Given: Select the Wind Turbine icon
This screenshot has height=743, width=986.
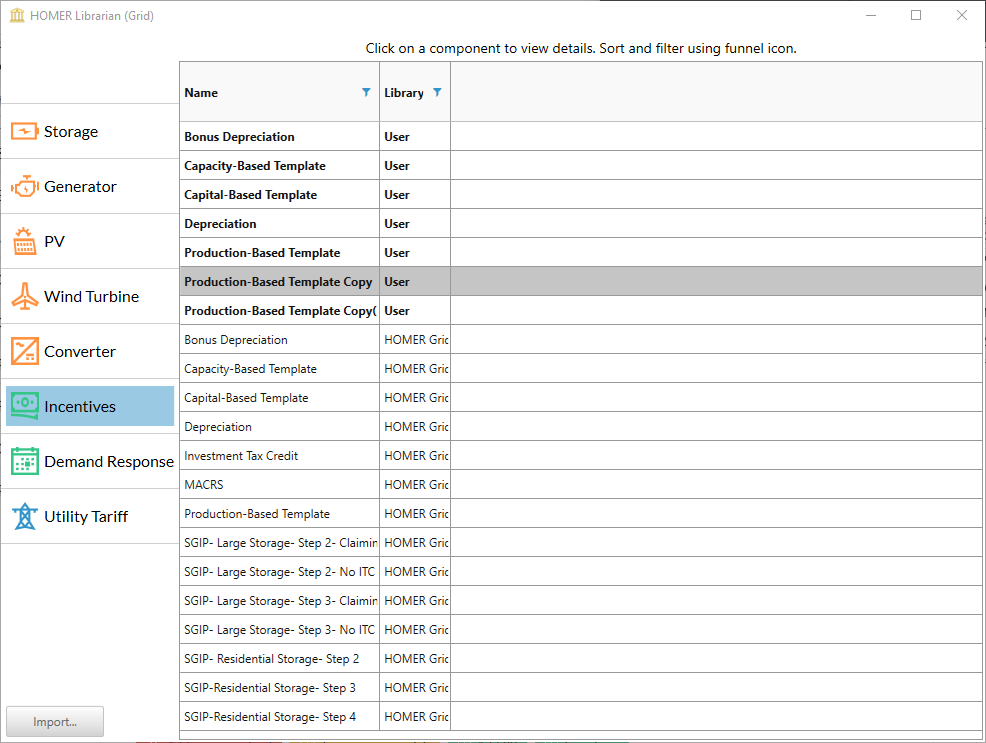Looking at the screenshot, I should [24, 295].
